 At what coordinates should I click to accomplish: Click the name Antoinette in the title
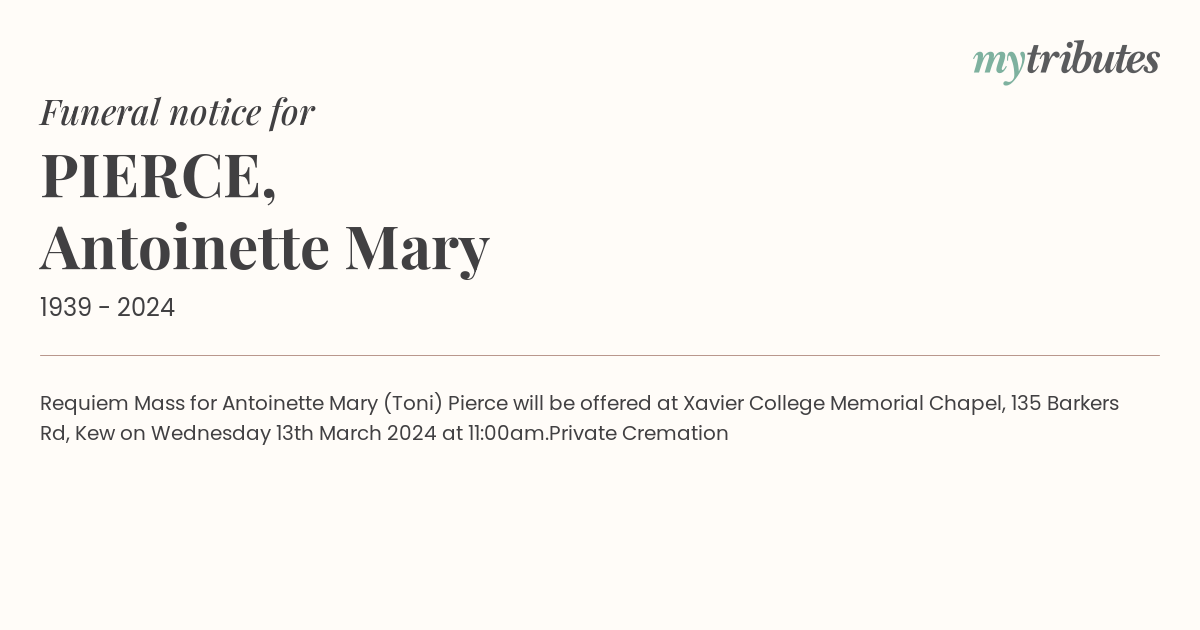[185, 247]
